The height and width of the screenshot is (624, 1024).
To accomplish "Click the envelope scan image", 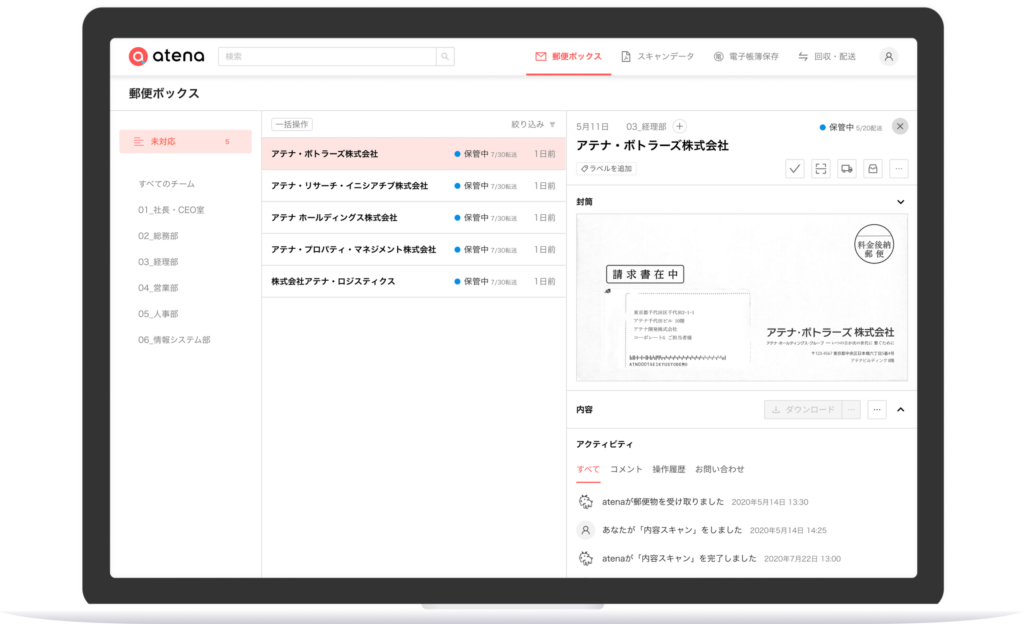I will [x=742, y=298].
